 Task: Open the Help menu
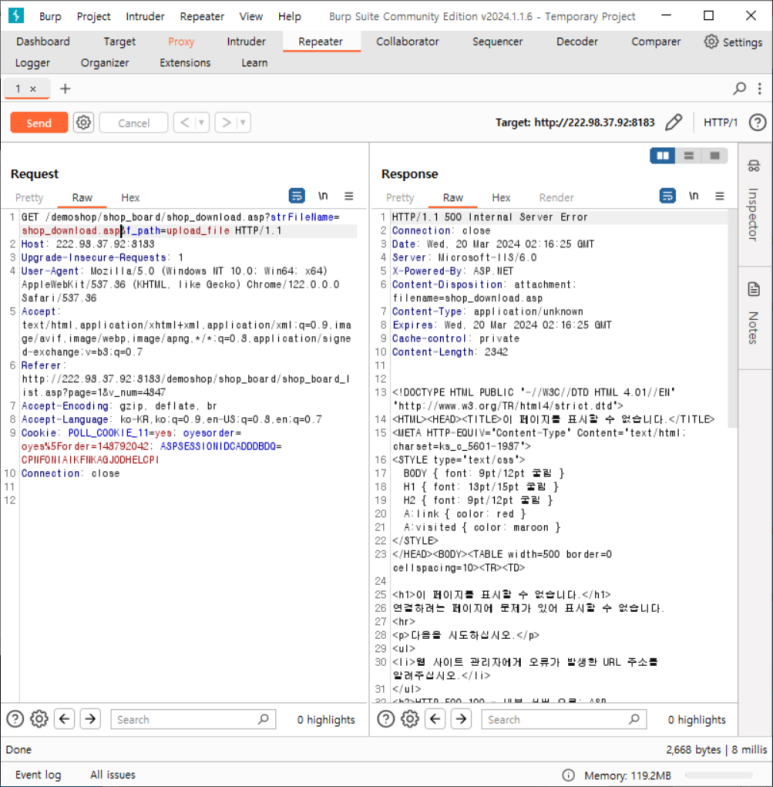[x=290, y=16]
